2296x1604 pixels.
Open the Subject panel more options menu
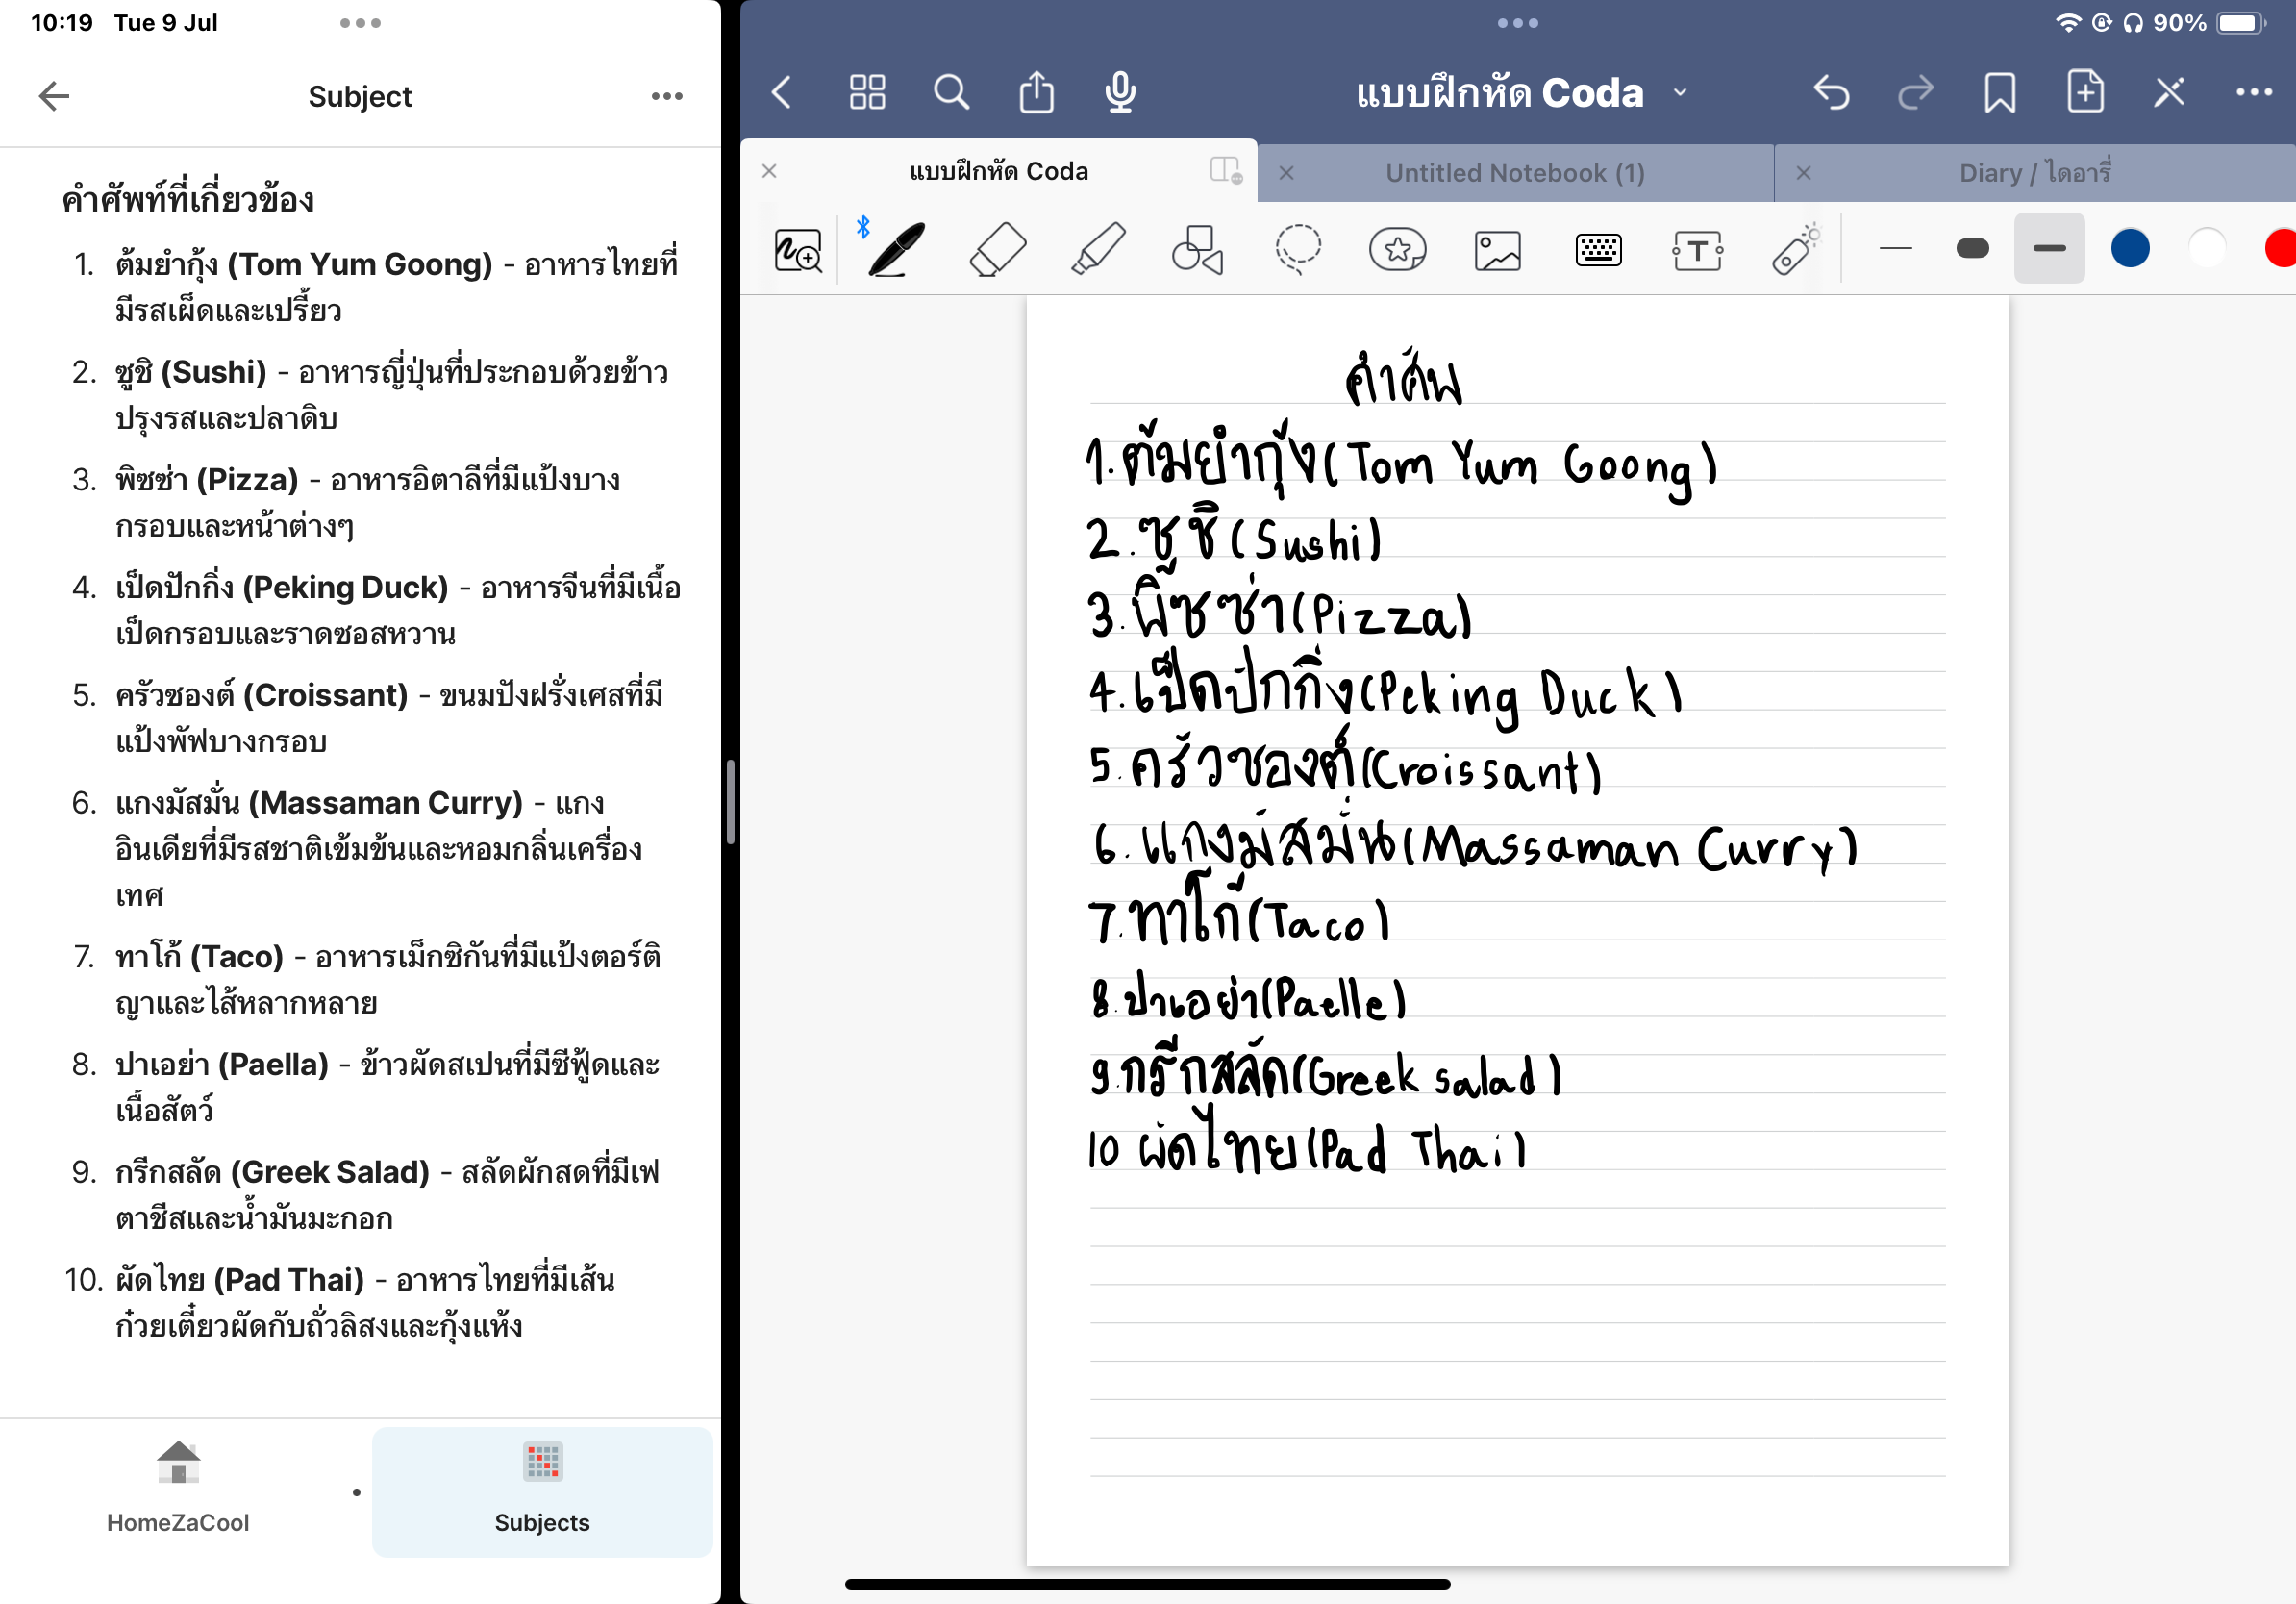tap(666, 96)
